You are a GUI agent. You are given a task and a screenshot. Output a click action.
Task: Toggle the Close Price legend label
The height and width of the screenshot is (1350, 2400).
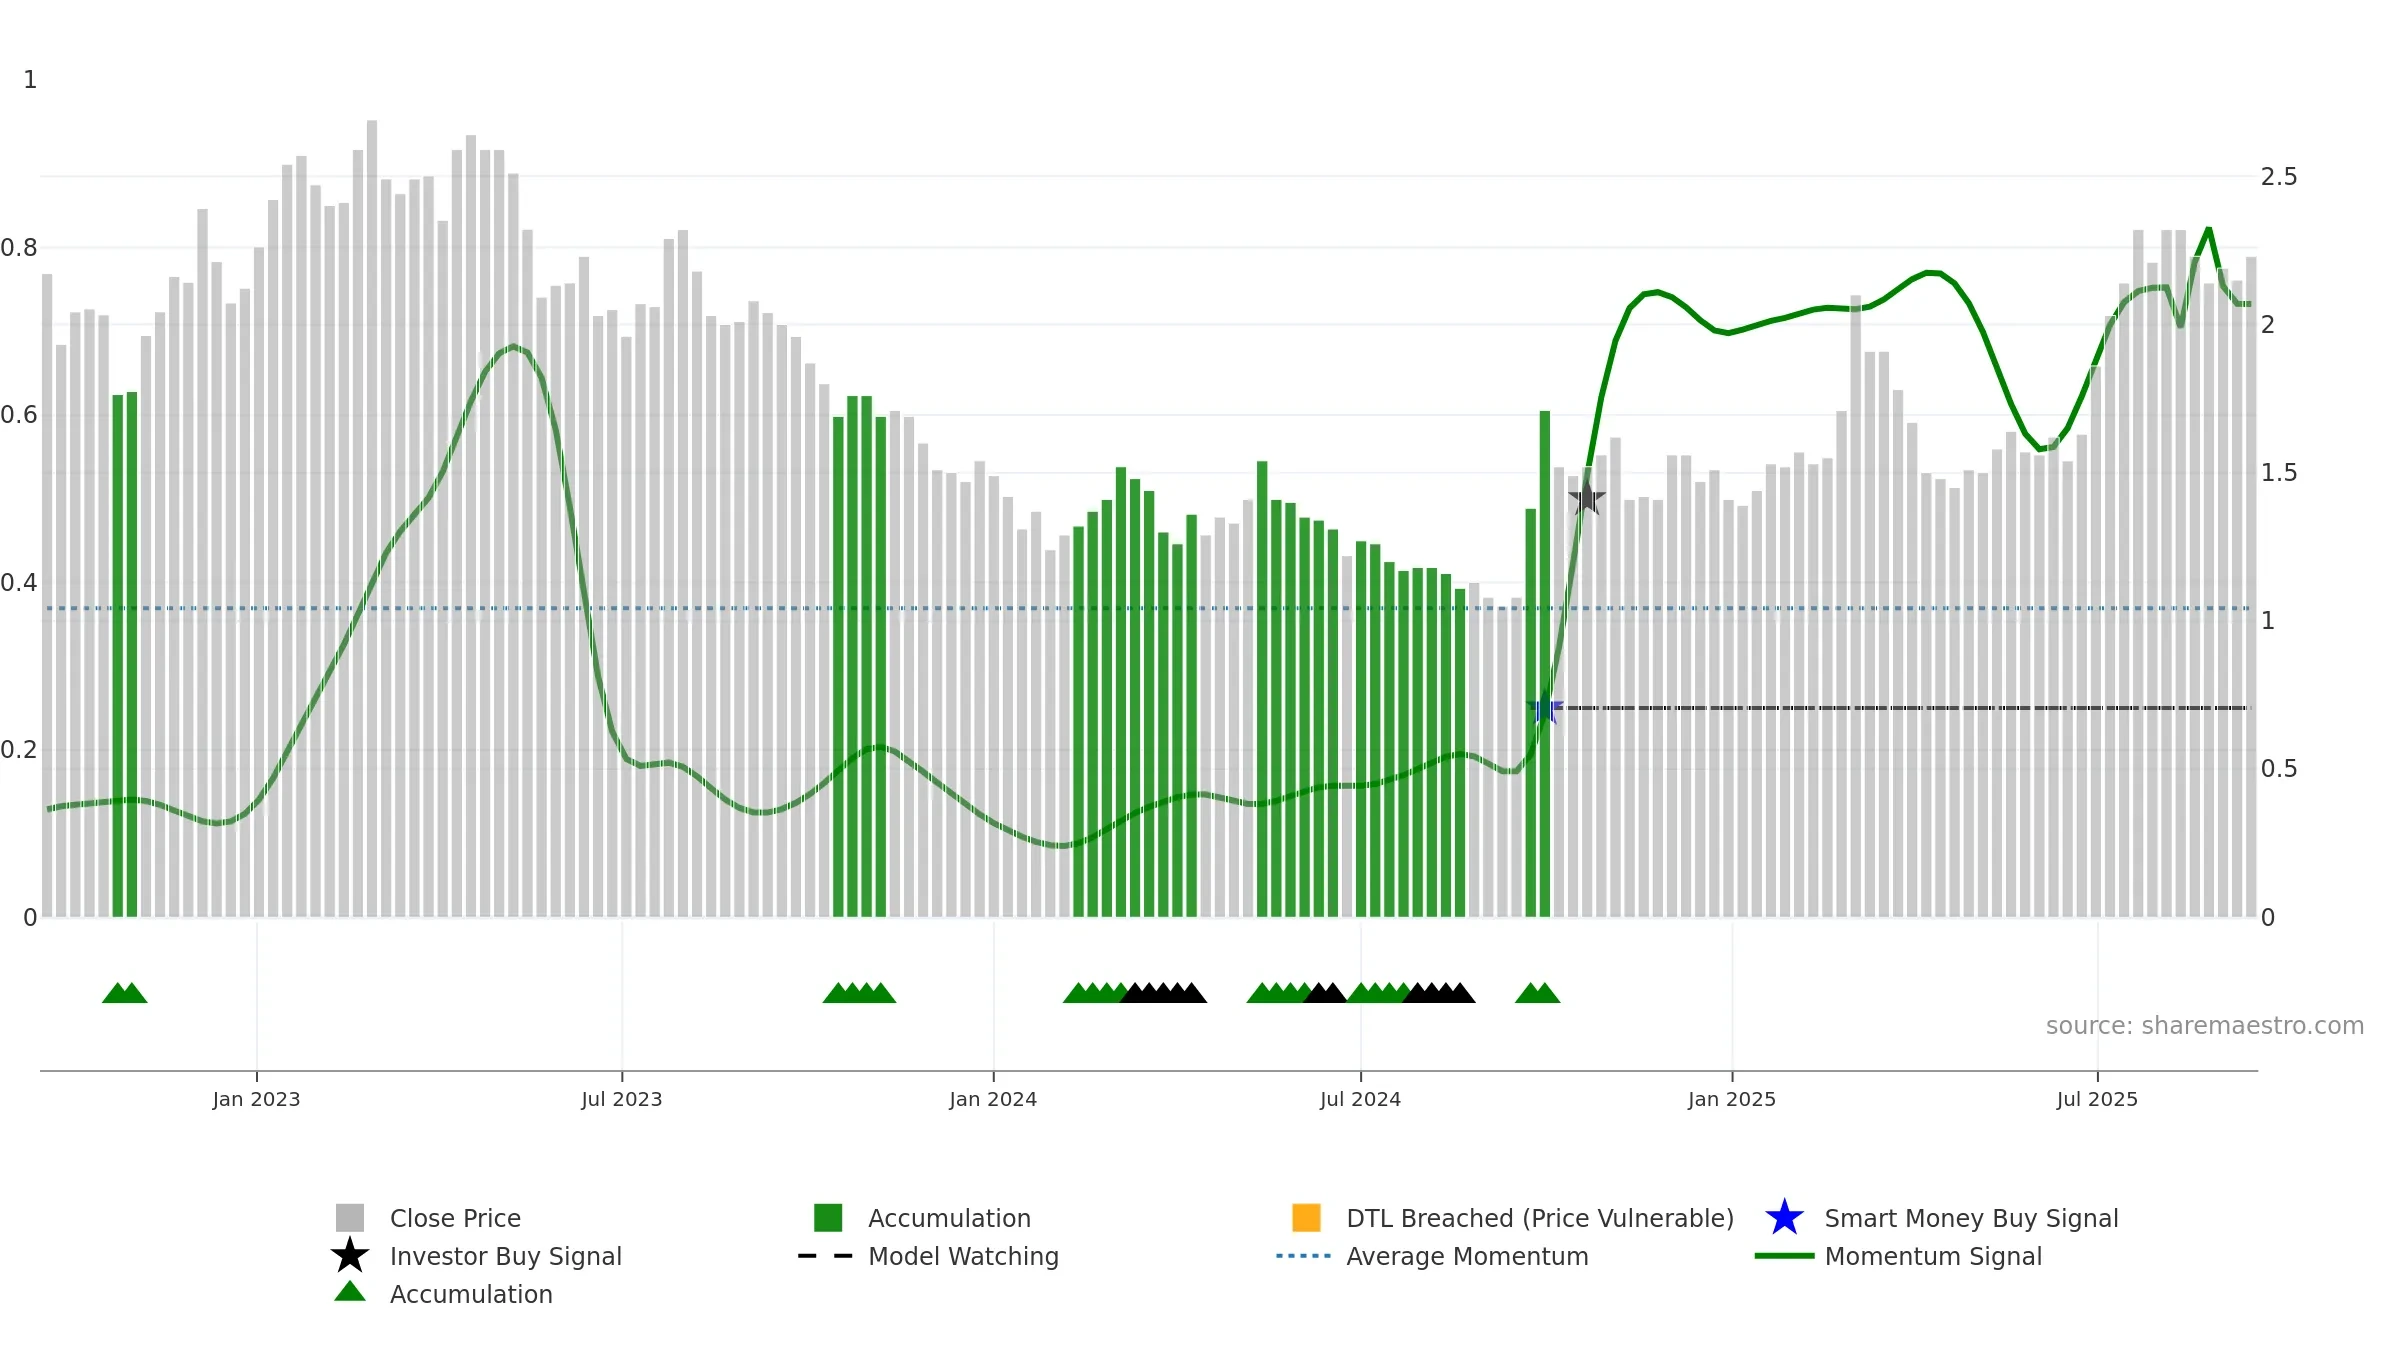click(x=455, y=1218)
